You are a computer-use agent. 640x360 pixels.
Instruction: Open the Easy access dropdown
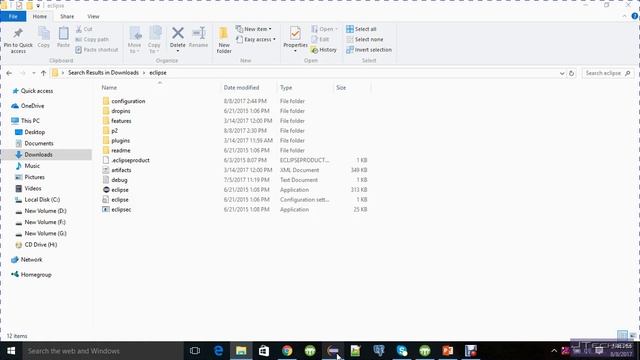[256, 39]
